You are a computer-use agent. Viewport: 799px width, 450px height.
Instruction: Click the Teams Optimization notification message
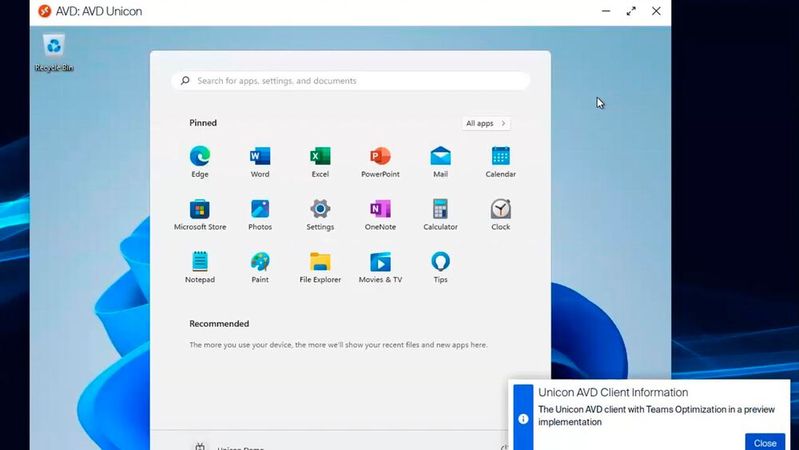click(656, 415)
